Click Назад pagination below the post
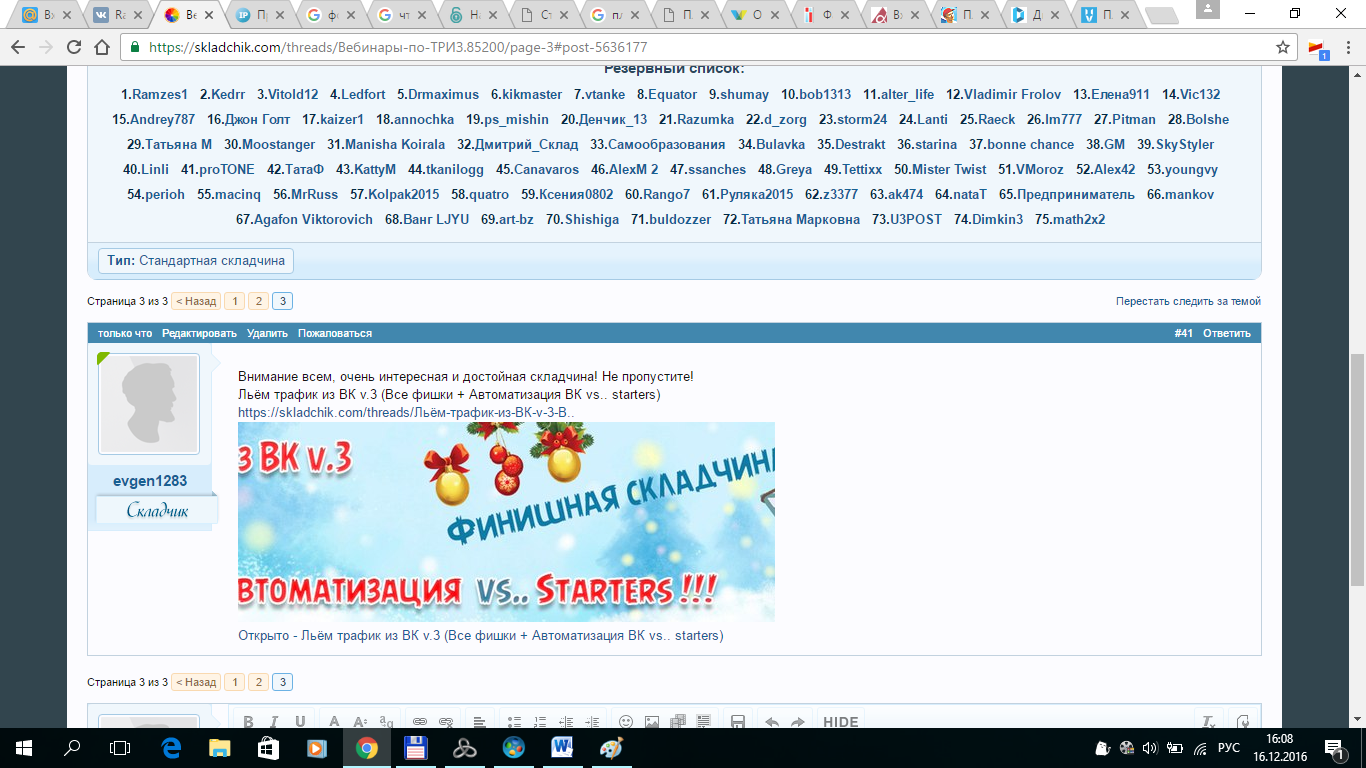 pos(196,682)
